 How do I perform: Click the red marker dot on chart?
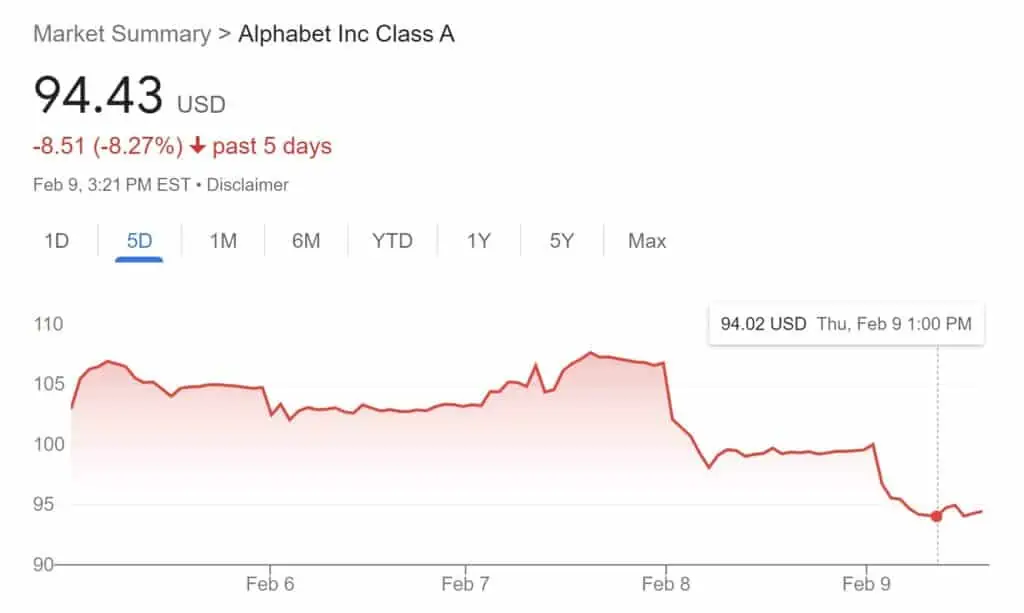[x=936, y=516]
